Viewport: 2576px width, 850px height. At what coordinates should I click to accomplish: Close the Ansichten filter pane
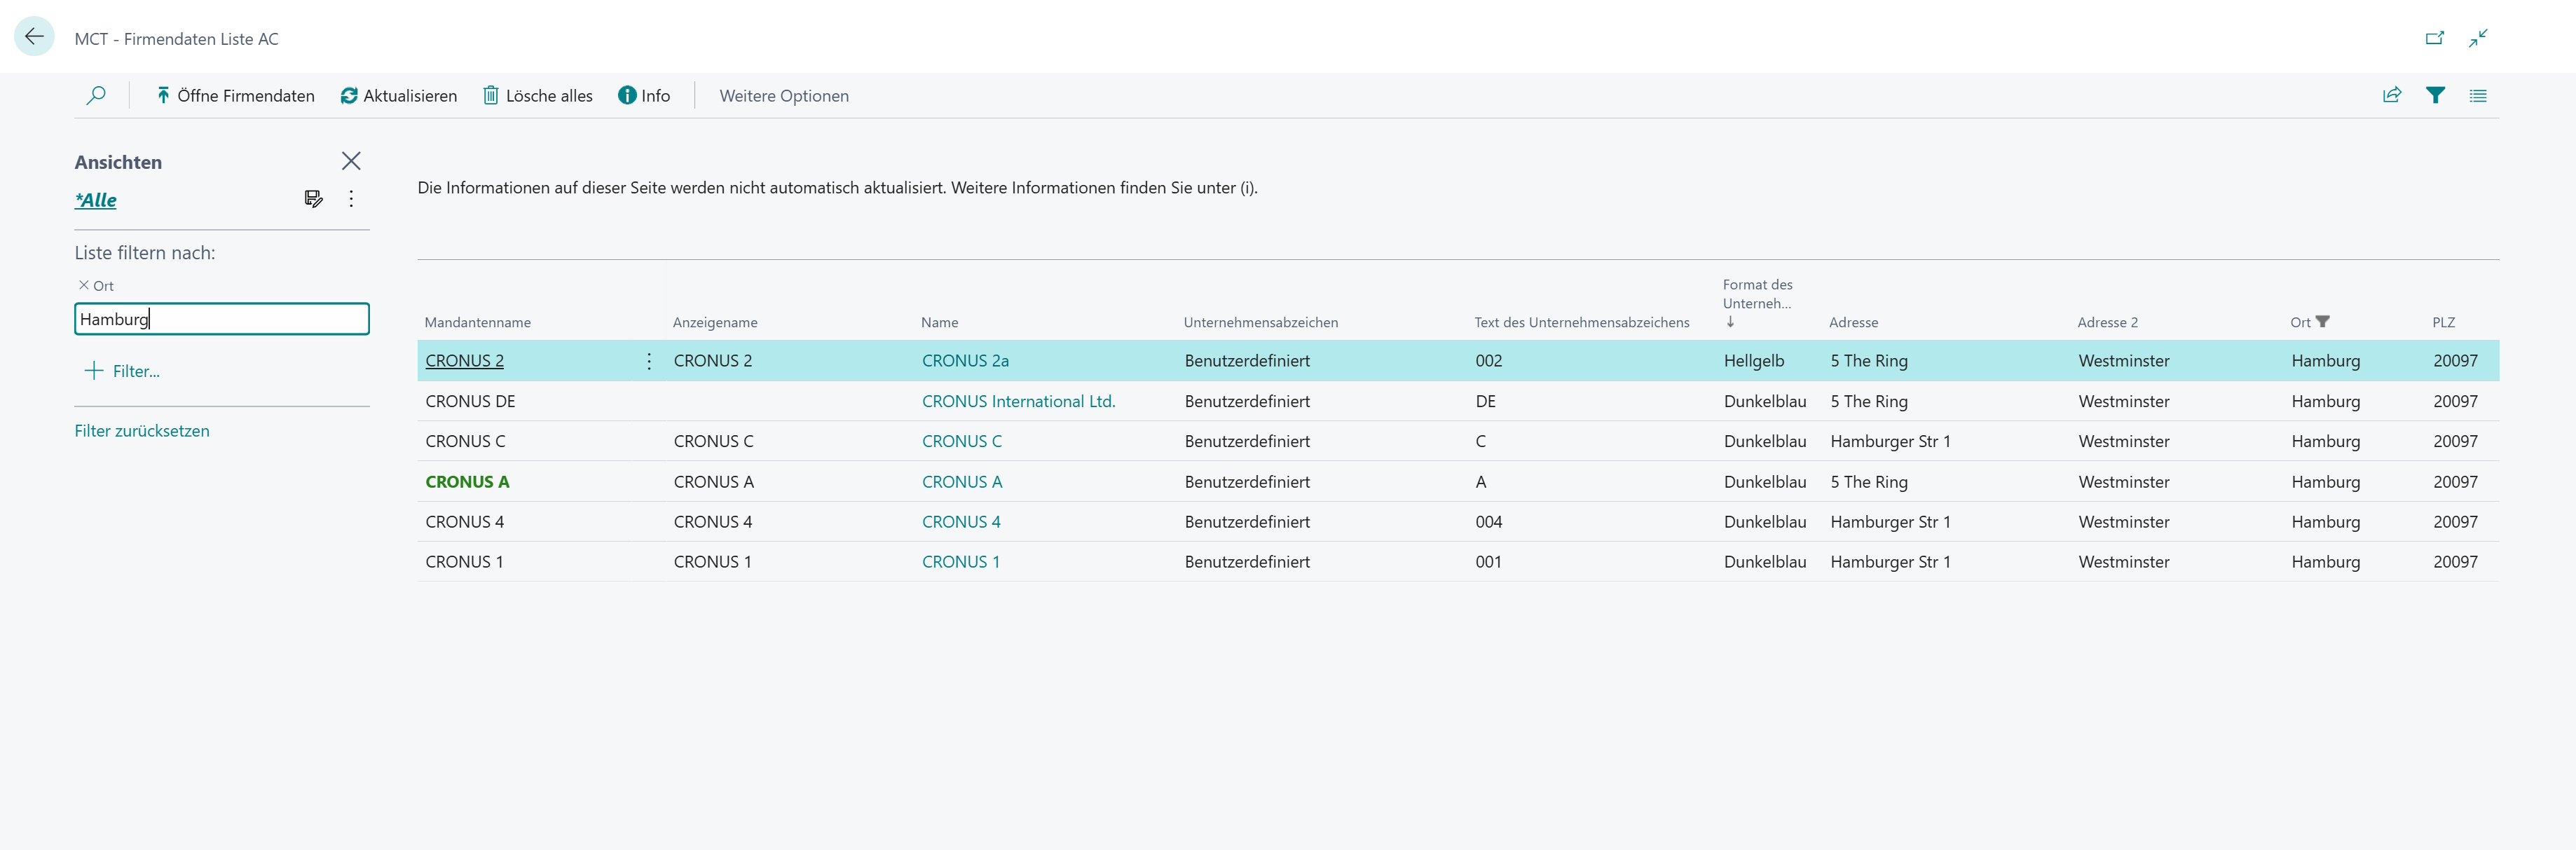click(351, 161)
